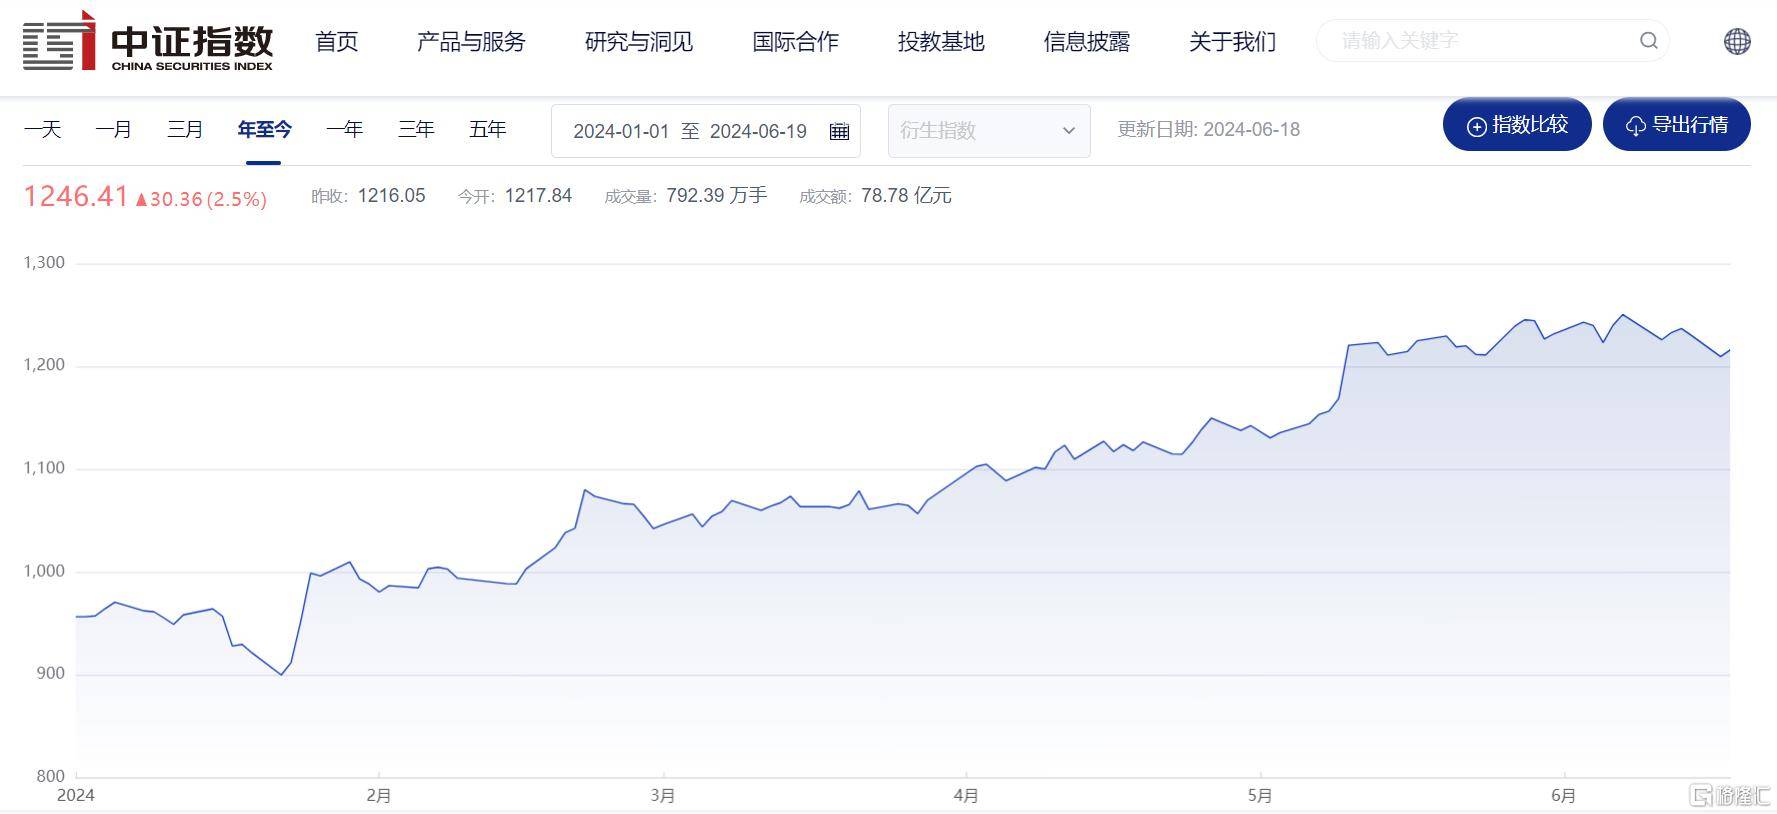The image size is (1777, 814).
Task: Click the 指数比较 button
Action: click(1517, 125)
